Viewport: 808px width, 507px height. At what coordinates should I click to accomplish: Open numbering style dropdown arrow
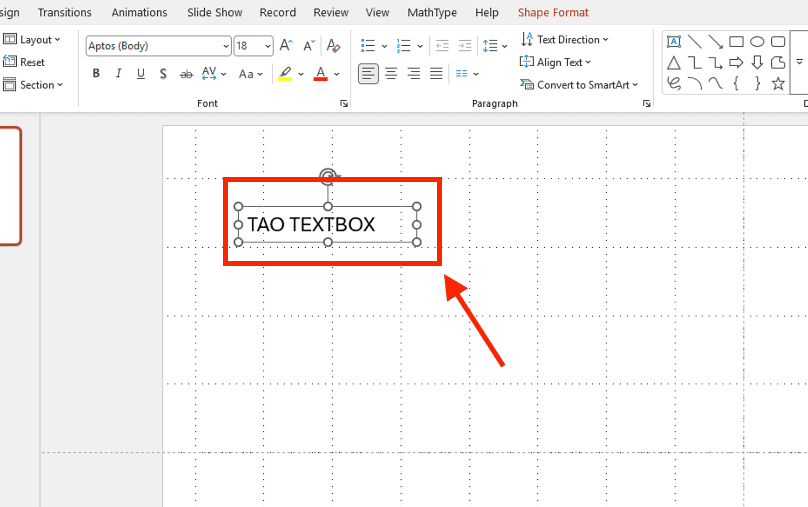pyautogui.click(x=420, y=46)
